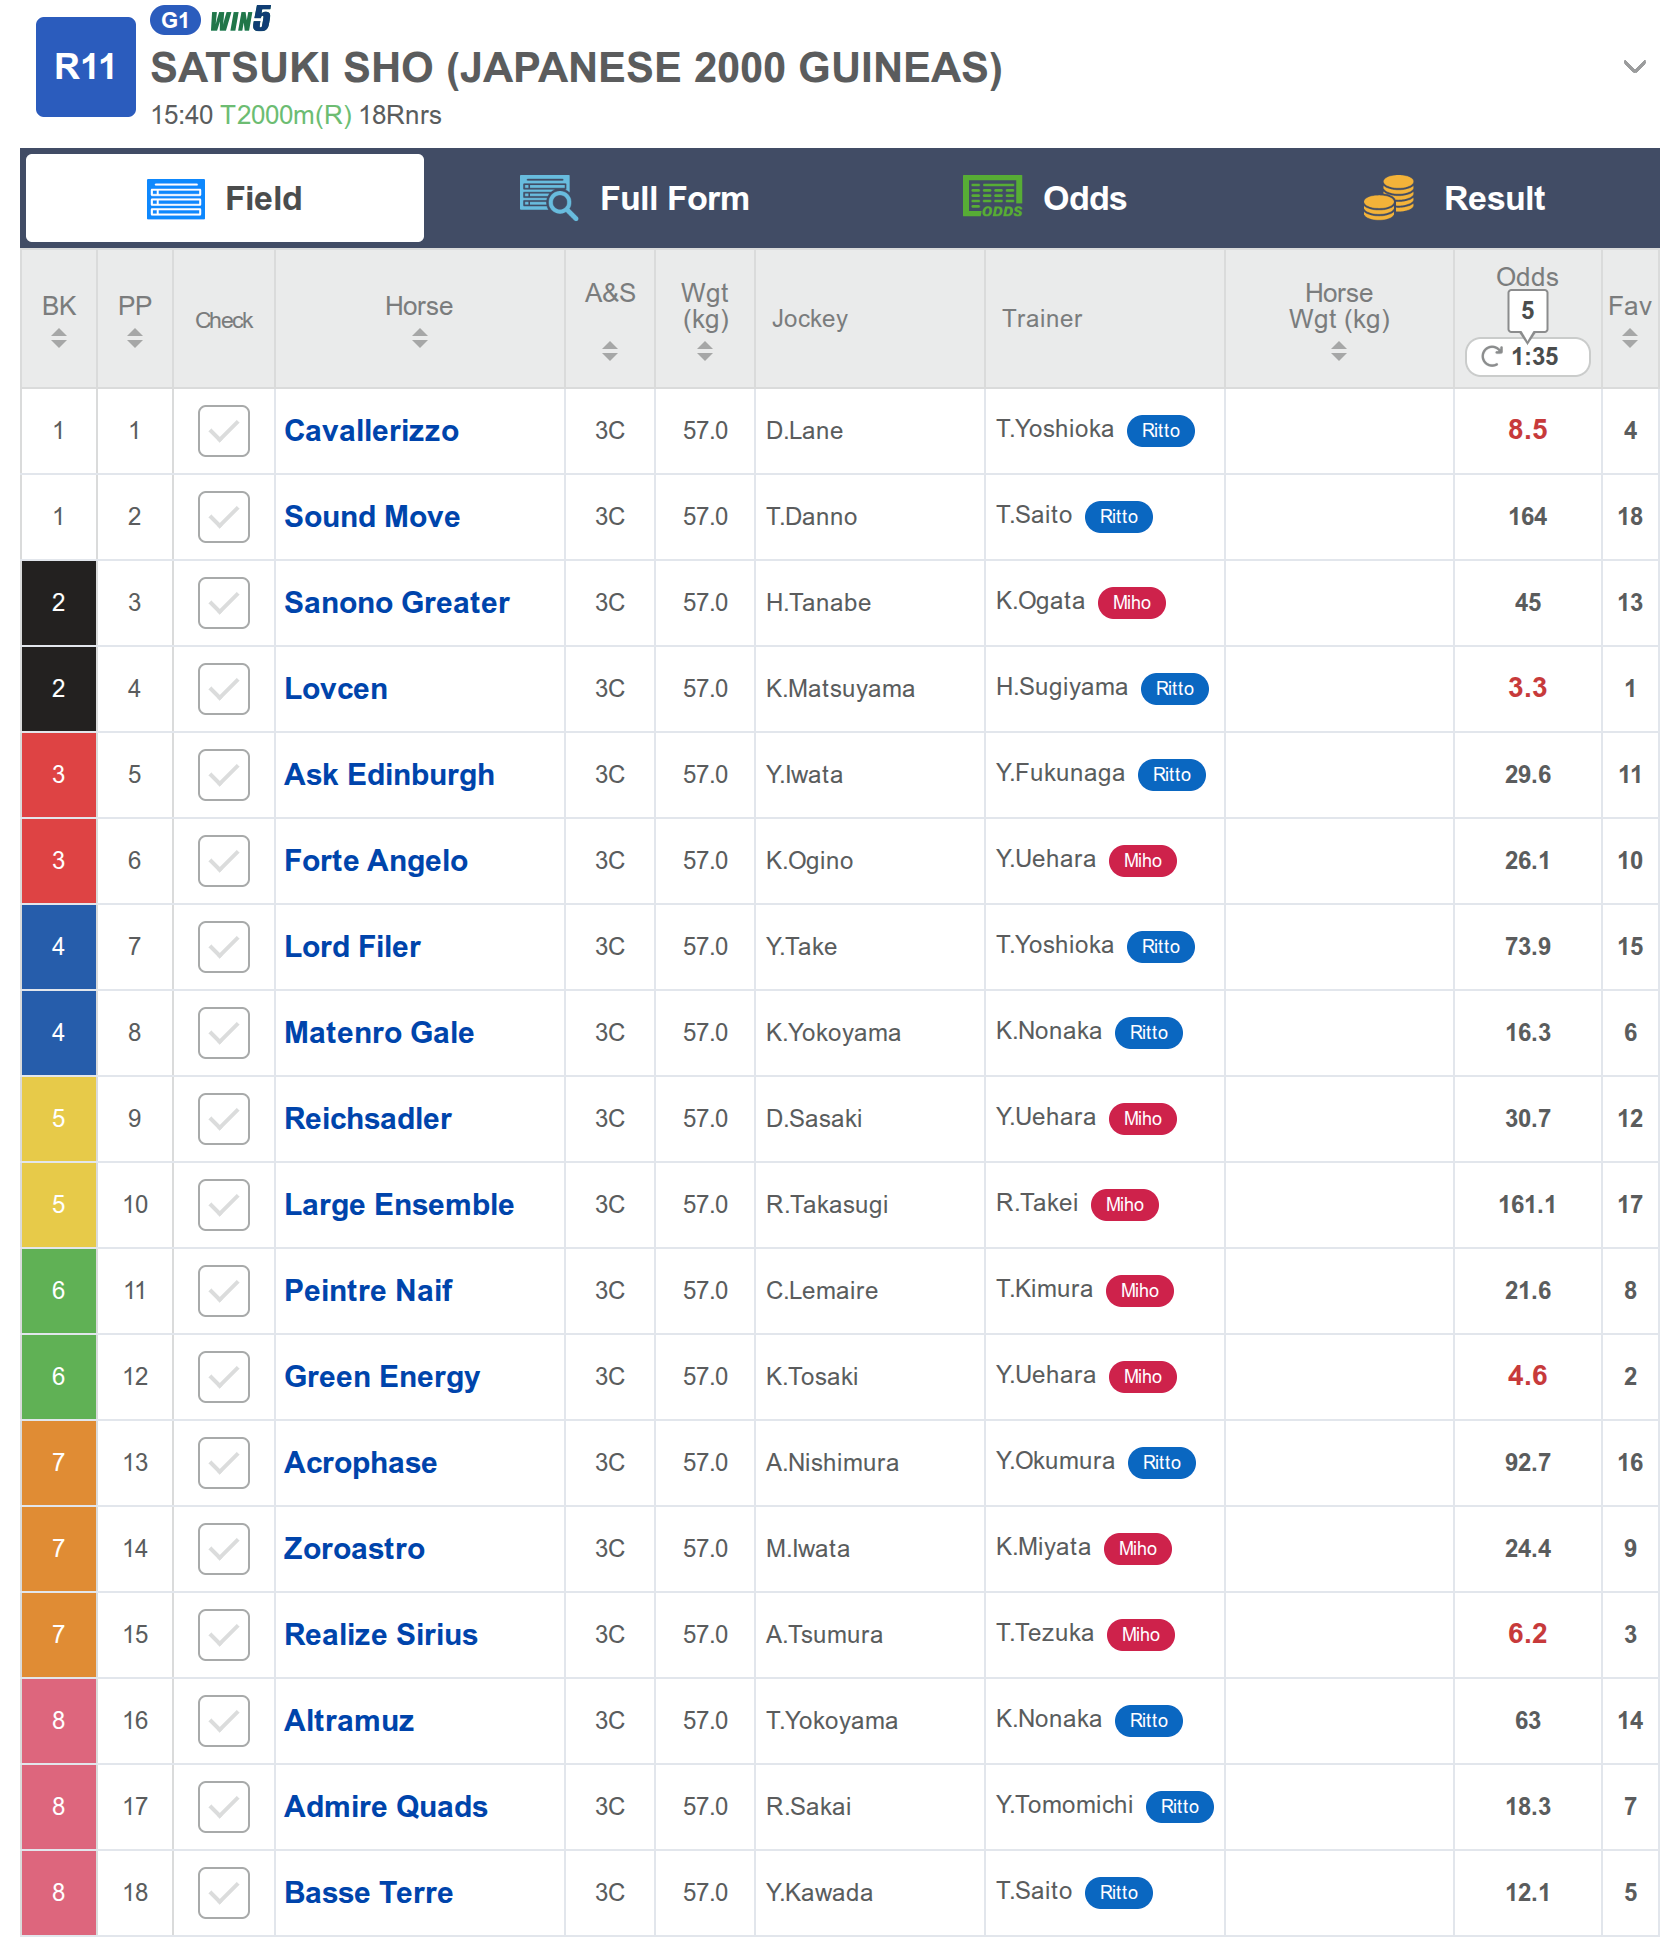Open horse page for Sanono Greater
1669x1945 pixels.
point(397,603)
